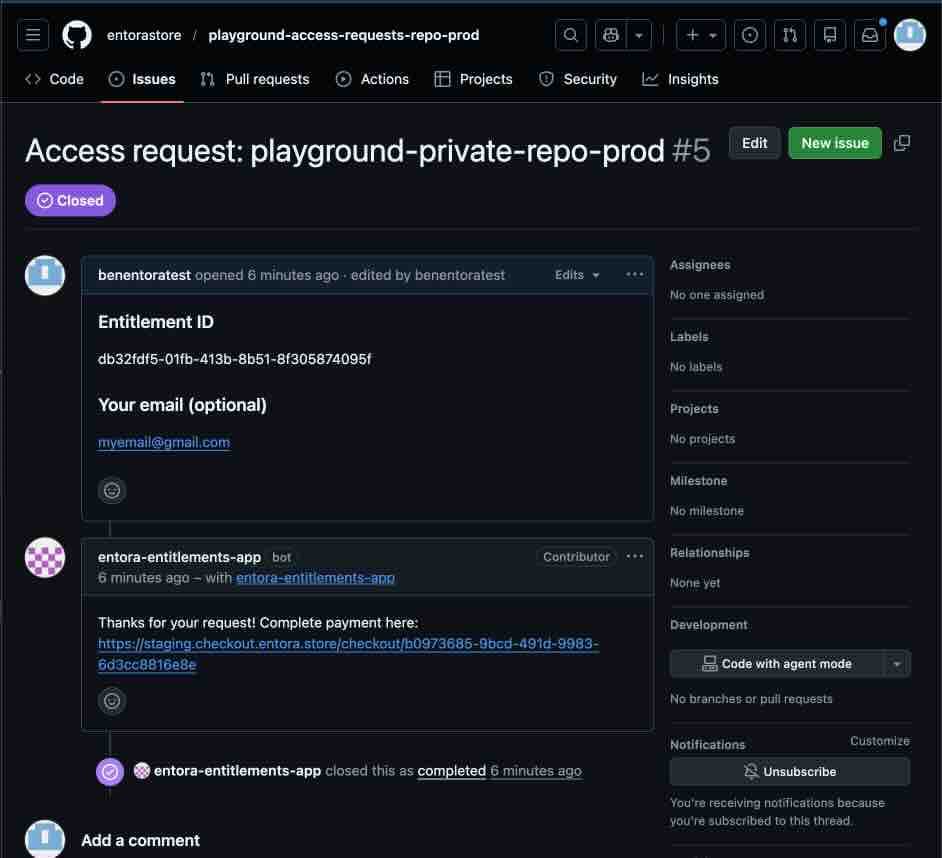Viewport: 942px width, 858px height.
Task: Click the New issue button
Action: (834, 142)
